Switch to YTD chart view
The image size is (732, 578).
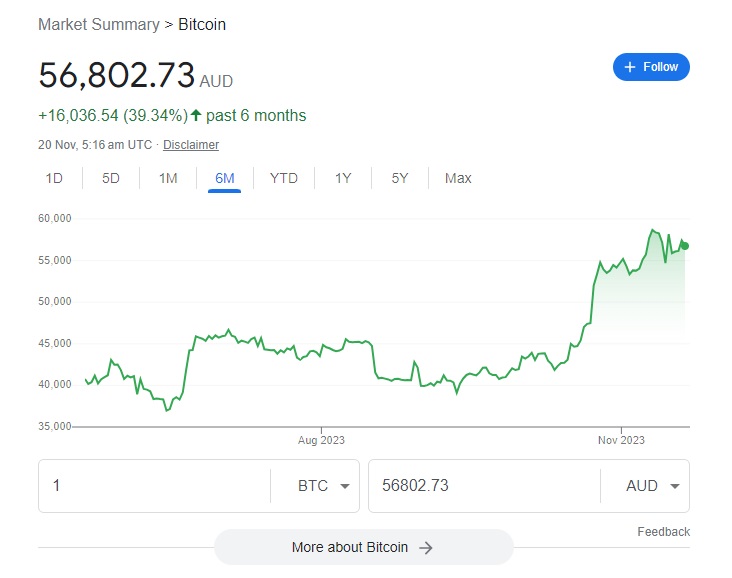pyautogui.click(x=284, y=178)
